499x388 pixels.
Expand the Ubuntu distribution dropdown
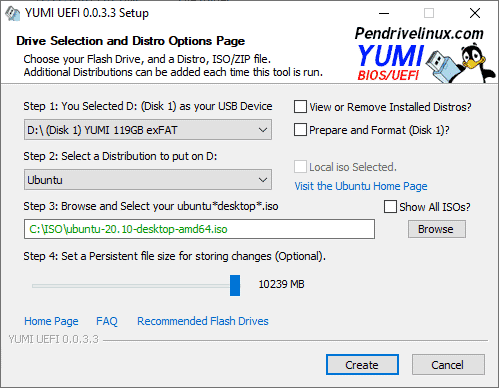pos(148,180)
